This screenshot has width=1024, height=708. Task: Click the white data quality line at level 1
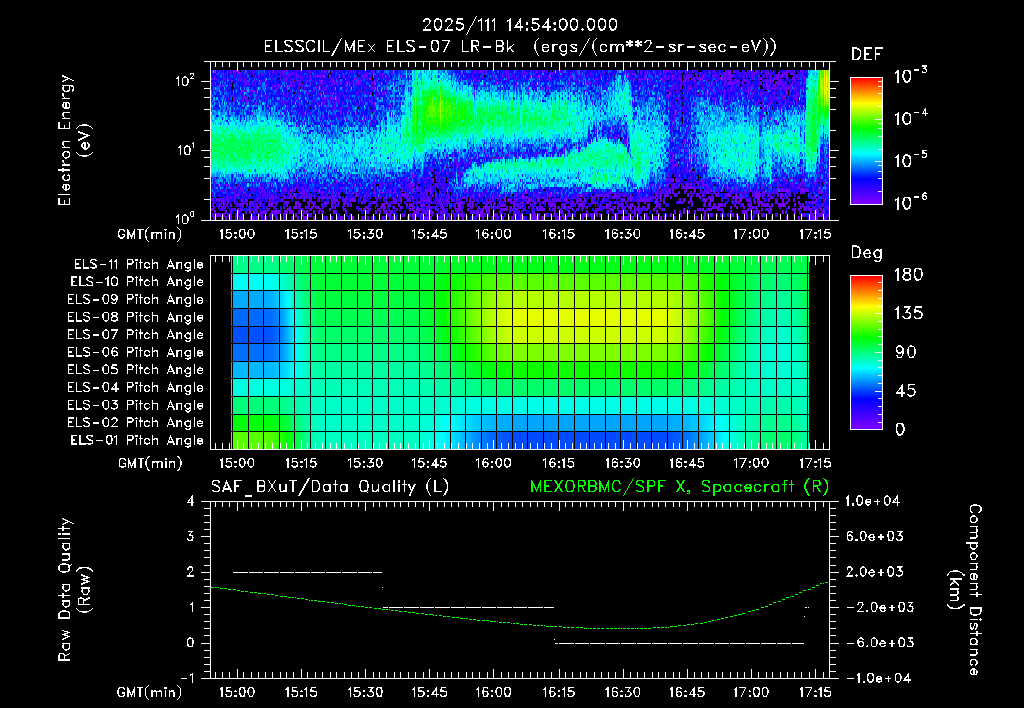pyautogui.click(x=468, y=607)
